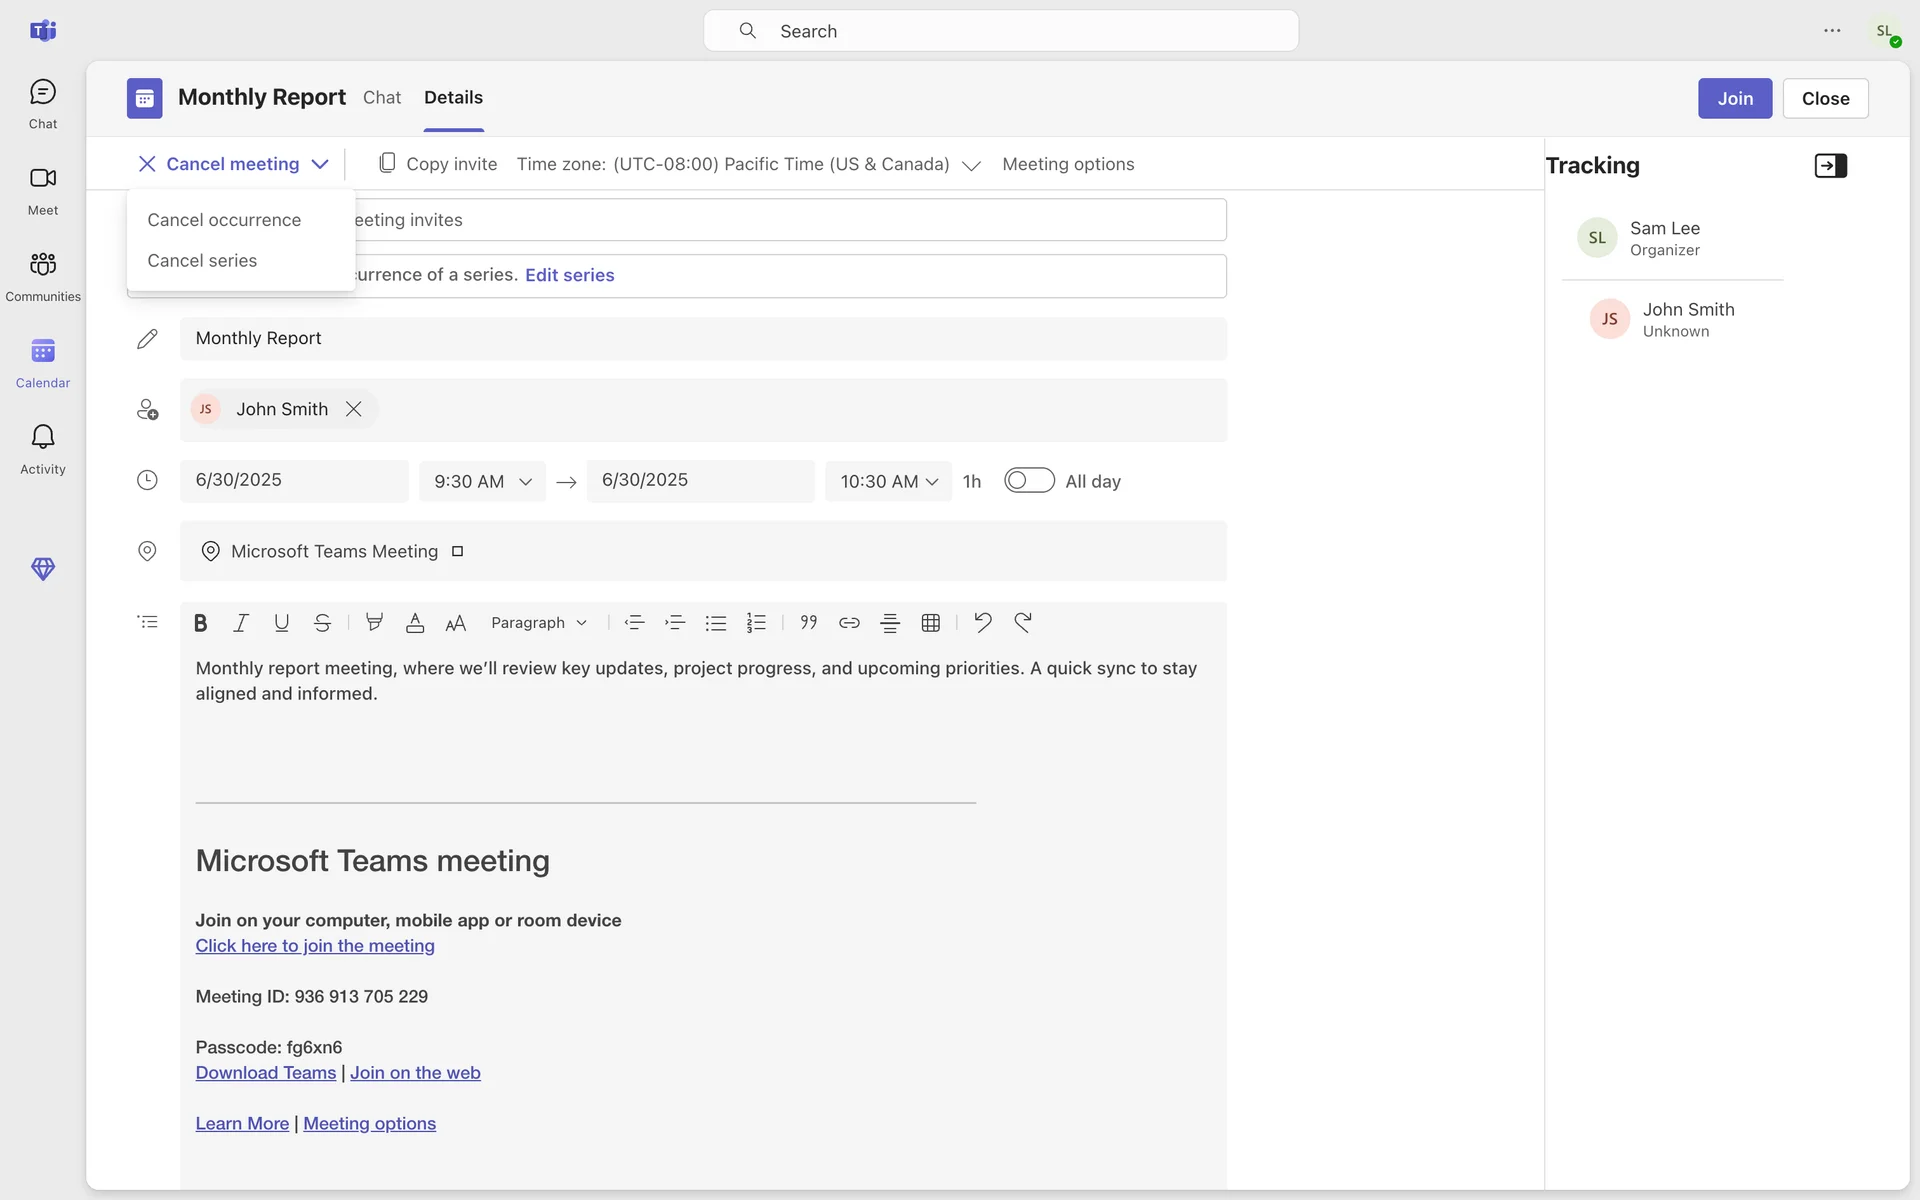The image size is (1920, 1200).
Task: Choose Cancel series from menu
Action: point(202,261)
